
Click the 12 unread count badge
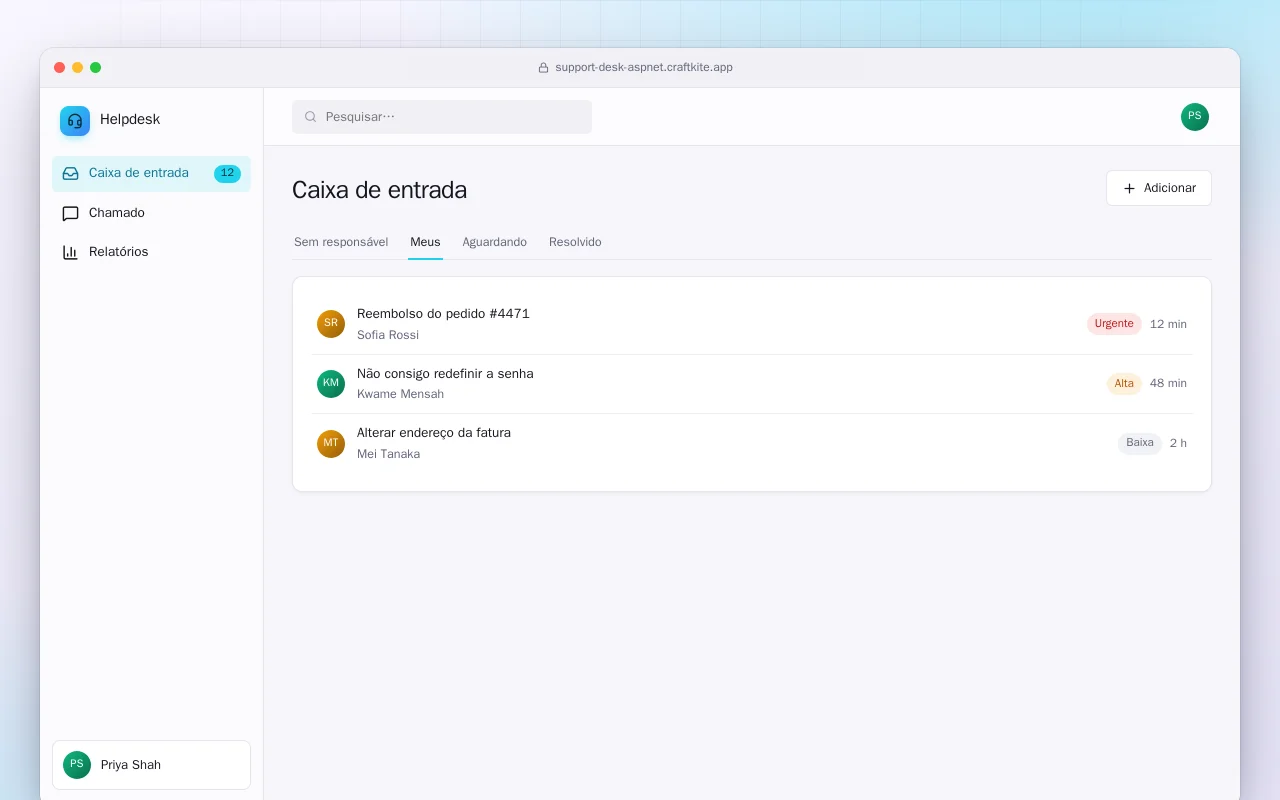click(x=227, y=173)
